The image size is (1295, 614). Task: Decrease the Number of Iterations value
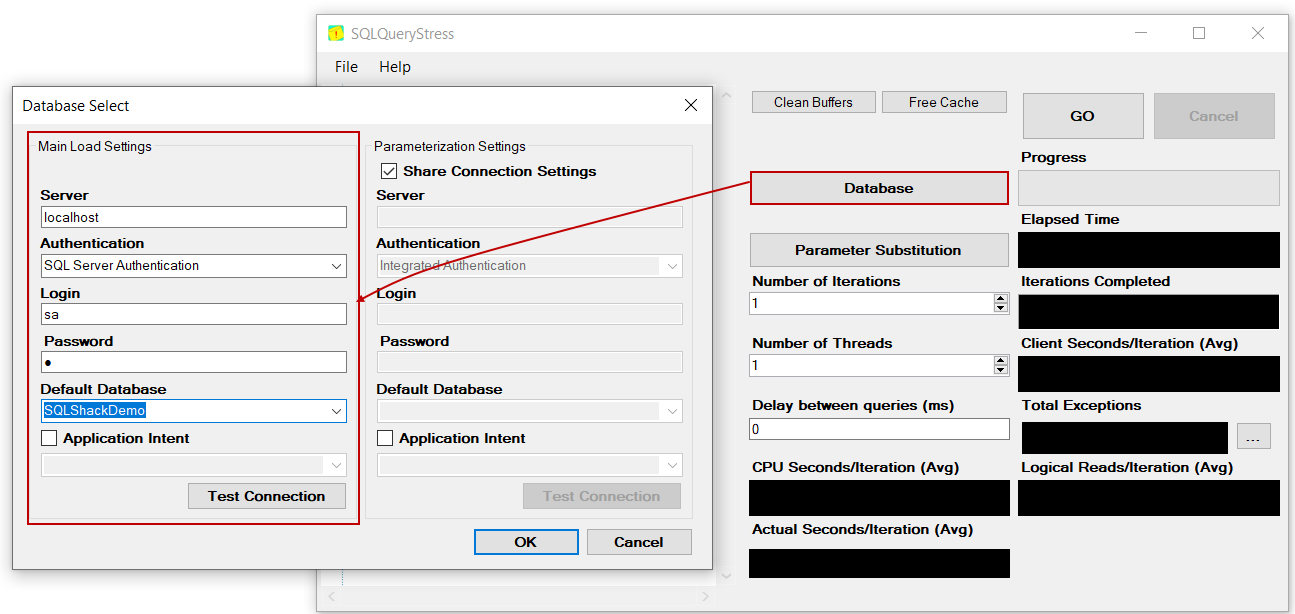pyautogui.click(x=1000, y=308)
